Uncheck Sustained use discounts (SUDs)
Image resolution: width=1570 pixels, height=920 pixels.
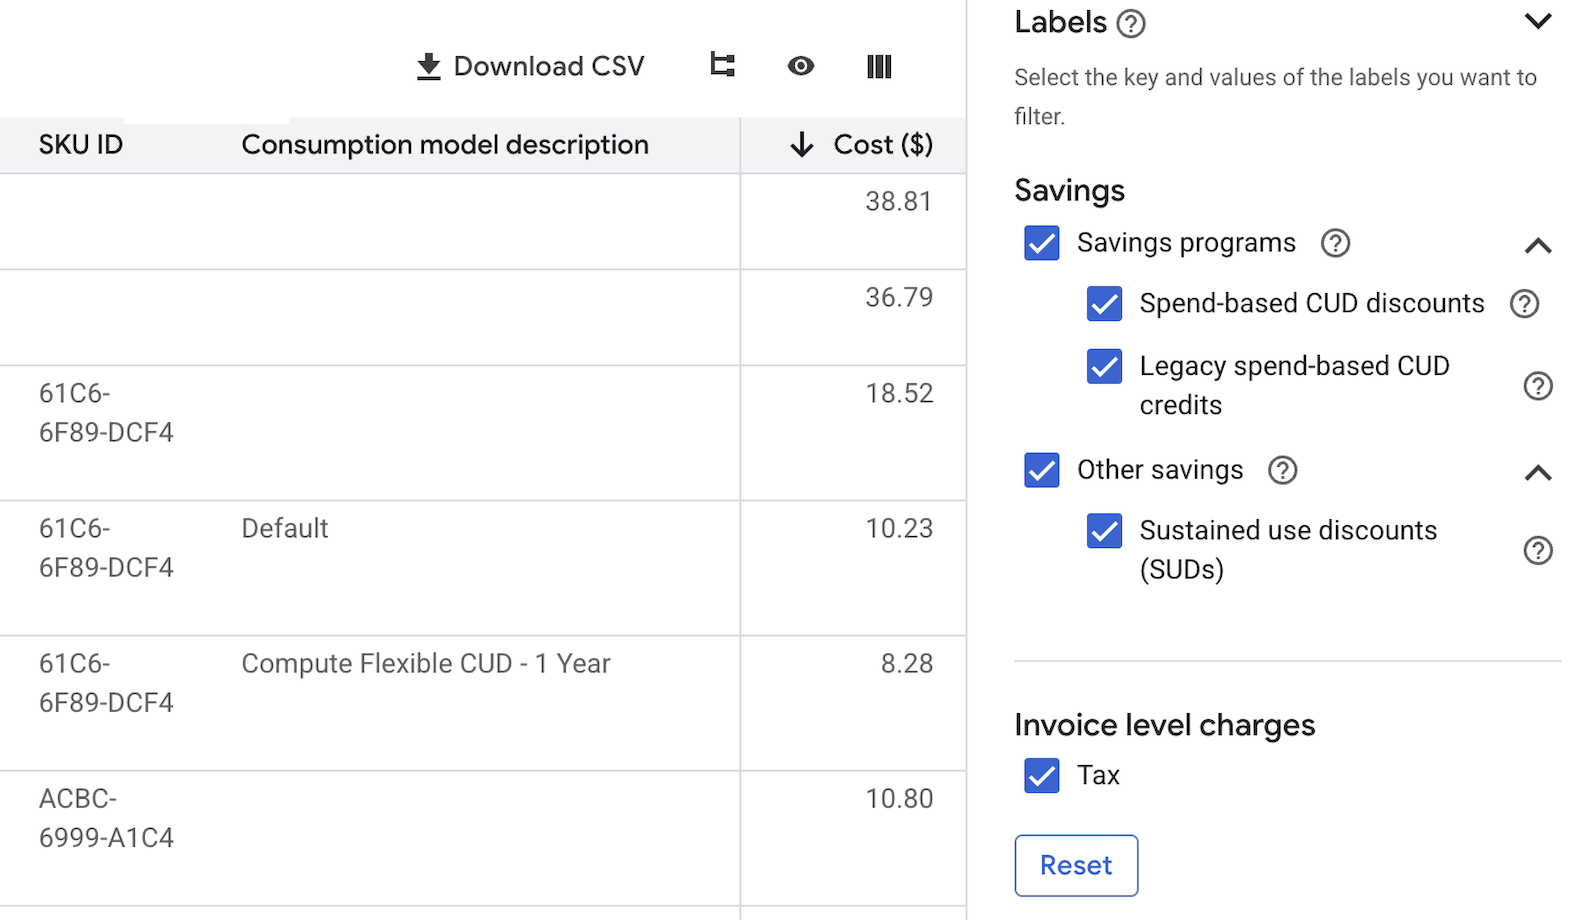(1104, 531)
